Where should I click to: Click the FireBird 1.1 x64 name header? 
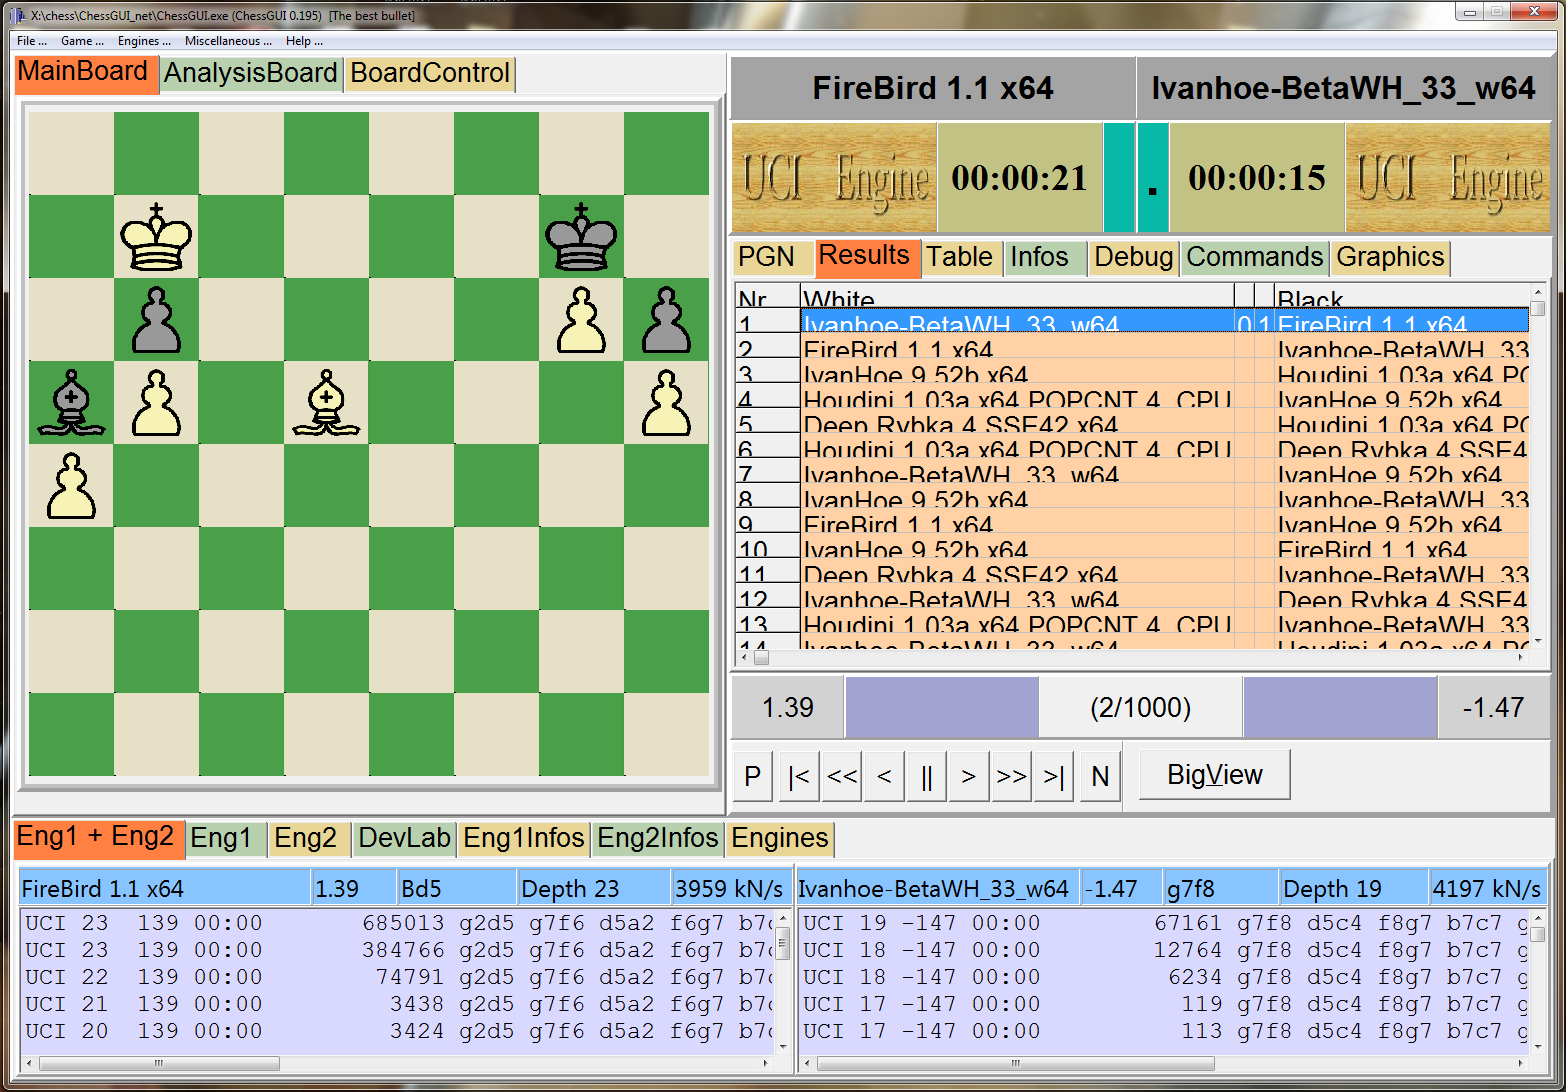pos(933,89)
